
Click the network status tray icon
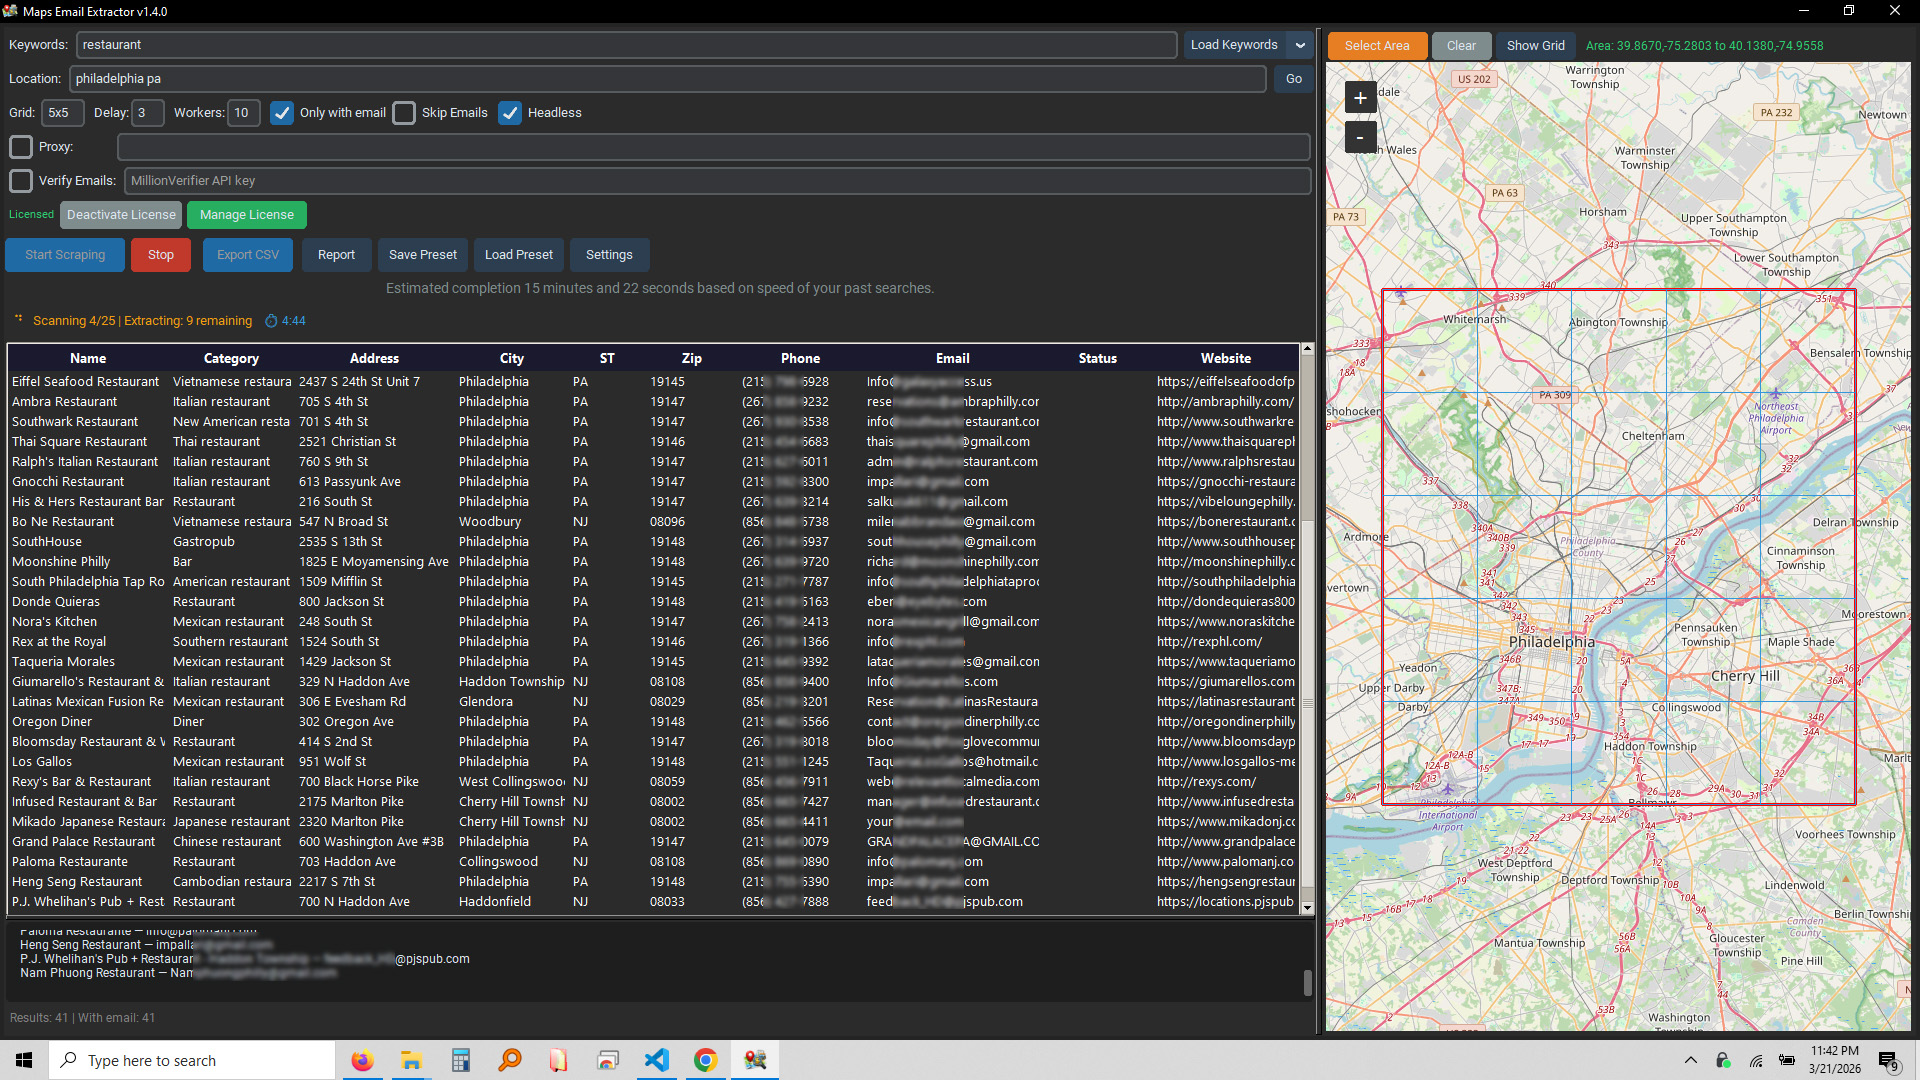(1756, 1060)
